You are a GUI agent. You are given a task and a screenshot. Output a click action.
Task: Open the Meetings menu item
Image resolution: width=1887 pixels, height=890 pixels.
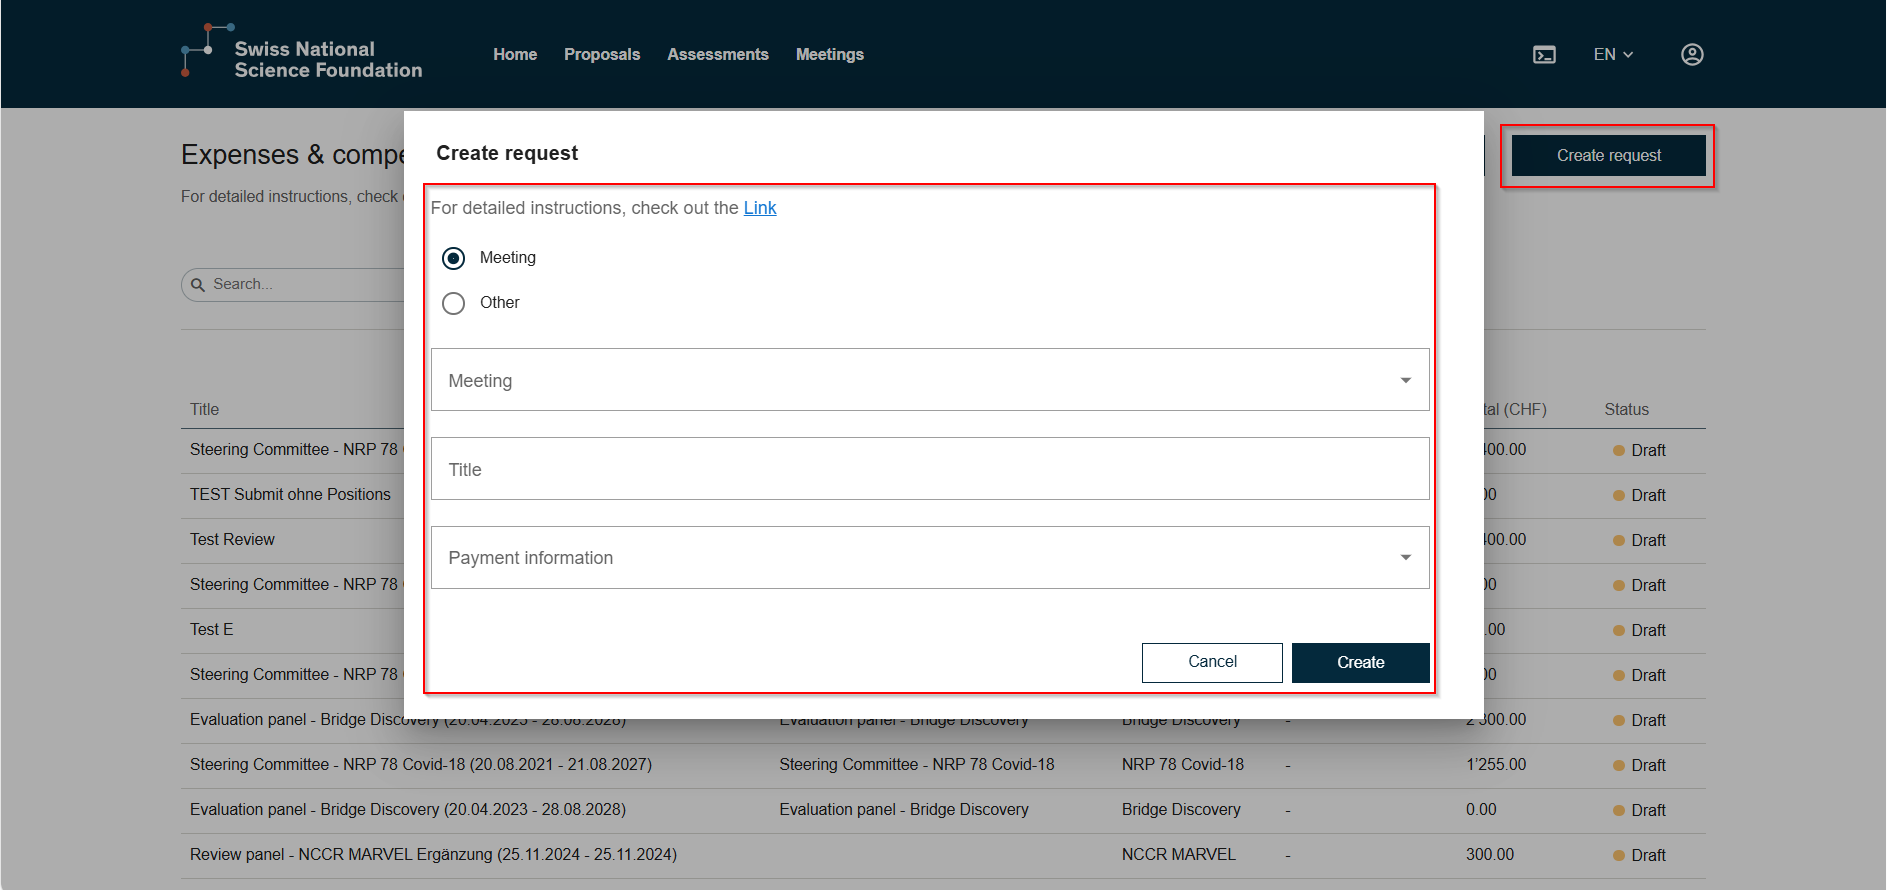point(829,55)
